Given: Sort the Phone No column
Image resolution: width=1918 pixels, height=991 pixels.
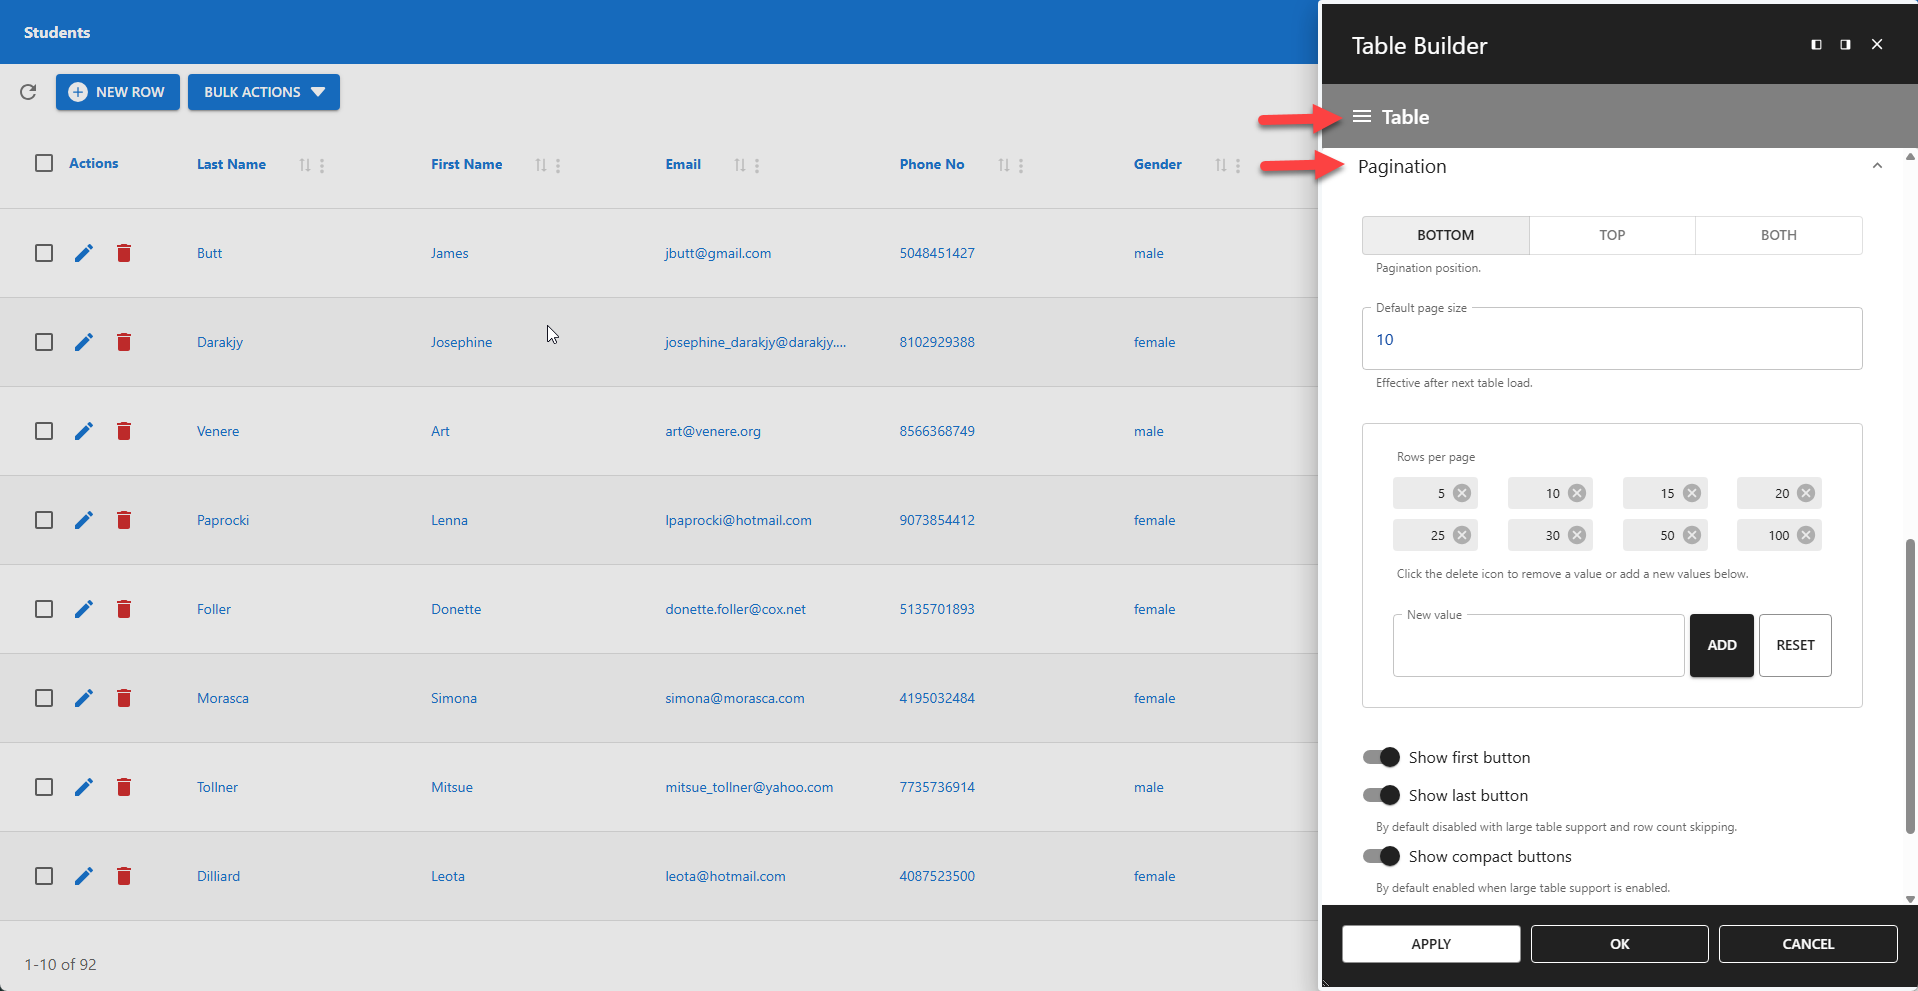Looking at the screenshot, I should pyautogui.click(x=1005, y=164).
